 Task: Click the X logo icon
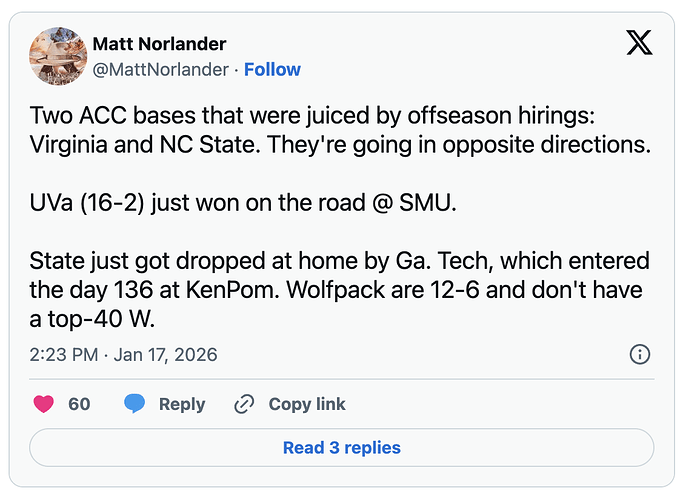pyautogui.click(x=638, y=43)
